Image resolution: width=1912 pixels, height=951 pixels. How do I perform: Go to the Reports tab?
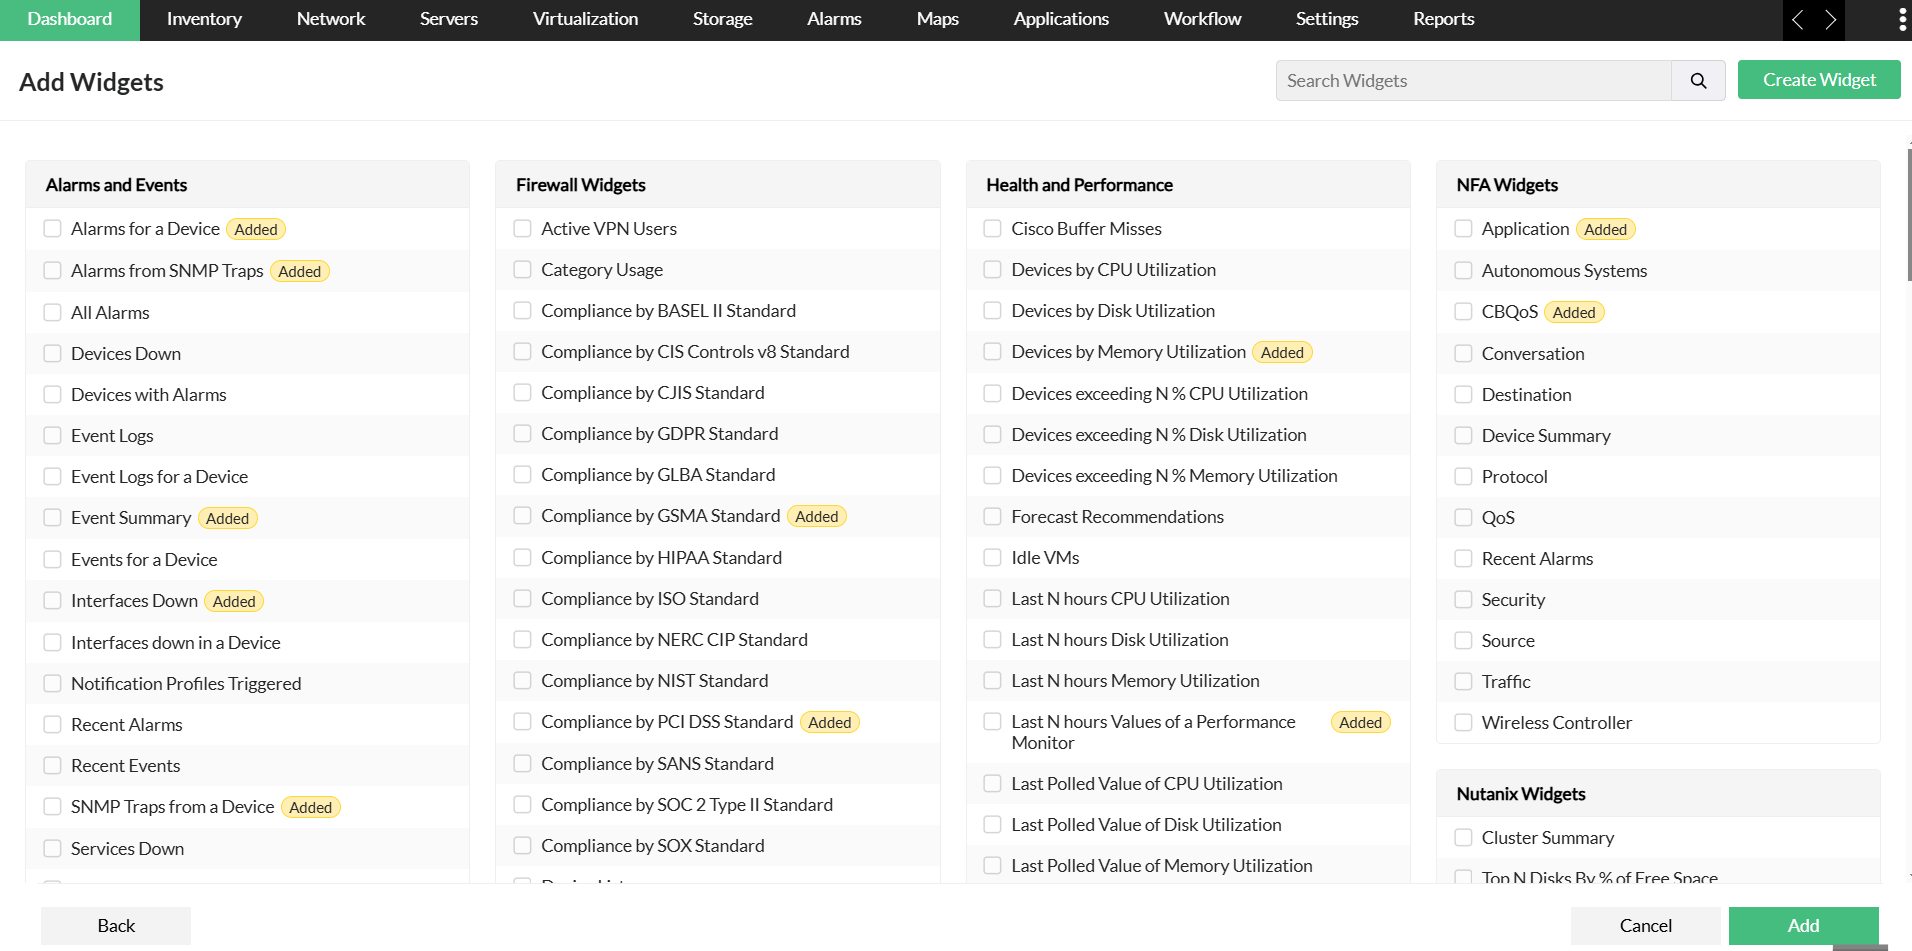pos(1443,20)
